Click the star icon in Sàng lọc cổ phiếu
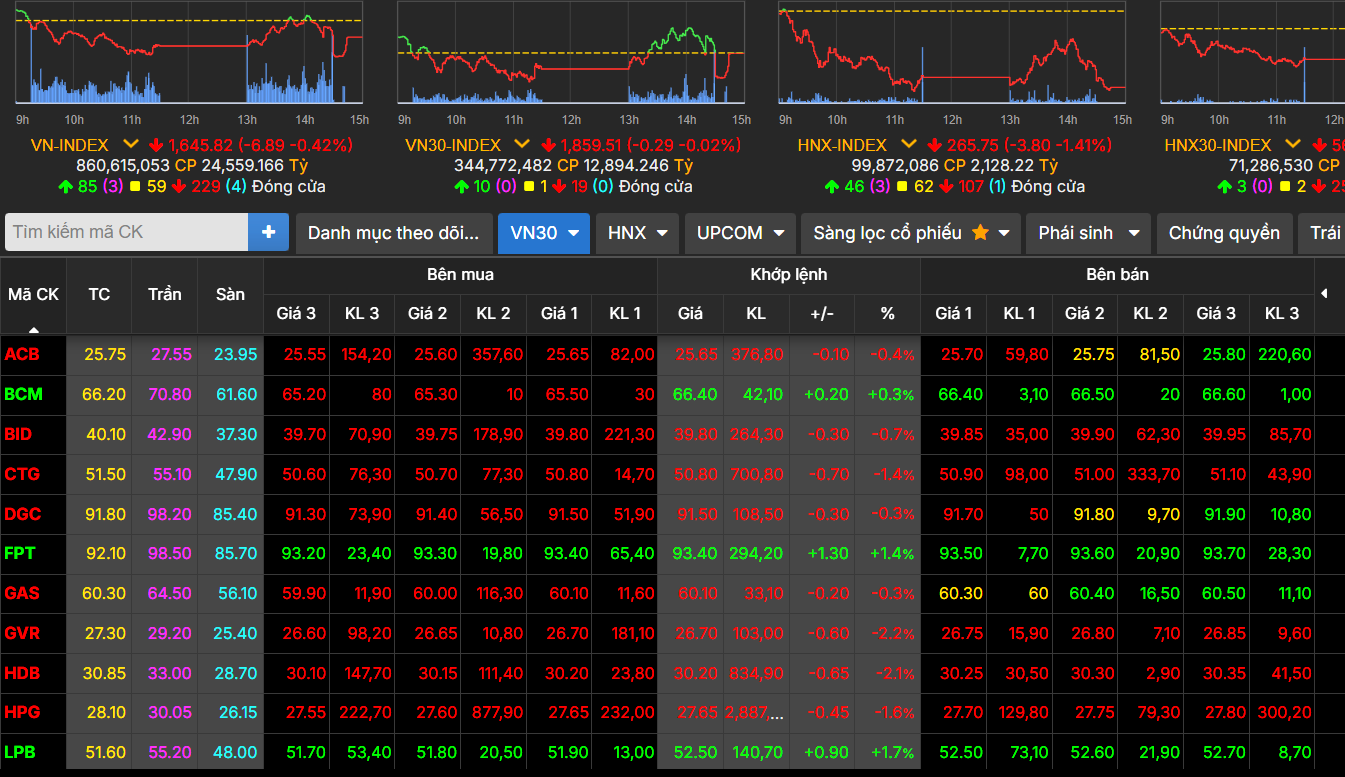The image size is (1345, 777). [x=980, y=233]
